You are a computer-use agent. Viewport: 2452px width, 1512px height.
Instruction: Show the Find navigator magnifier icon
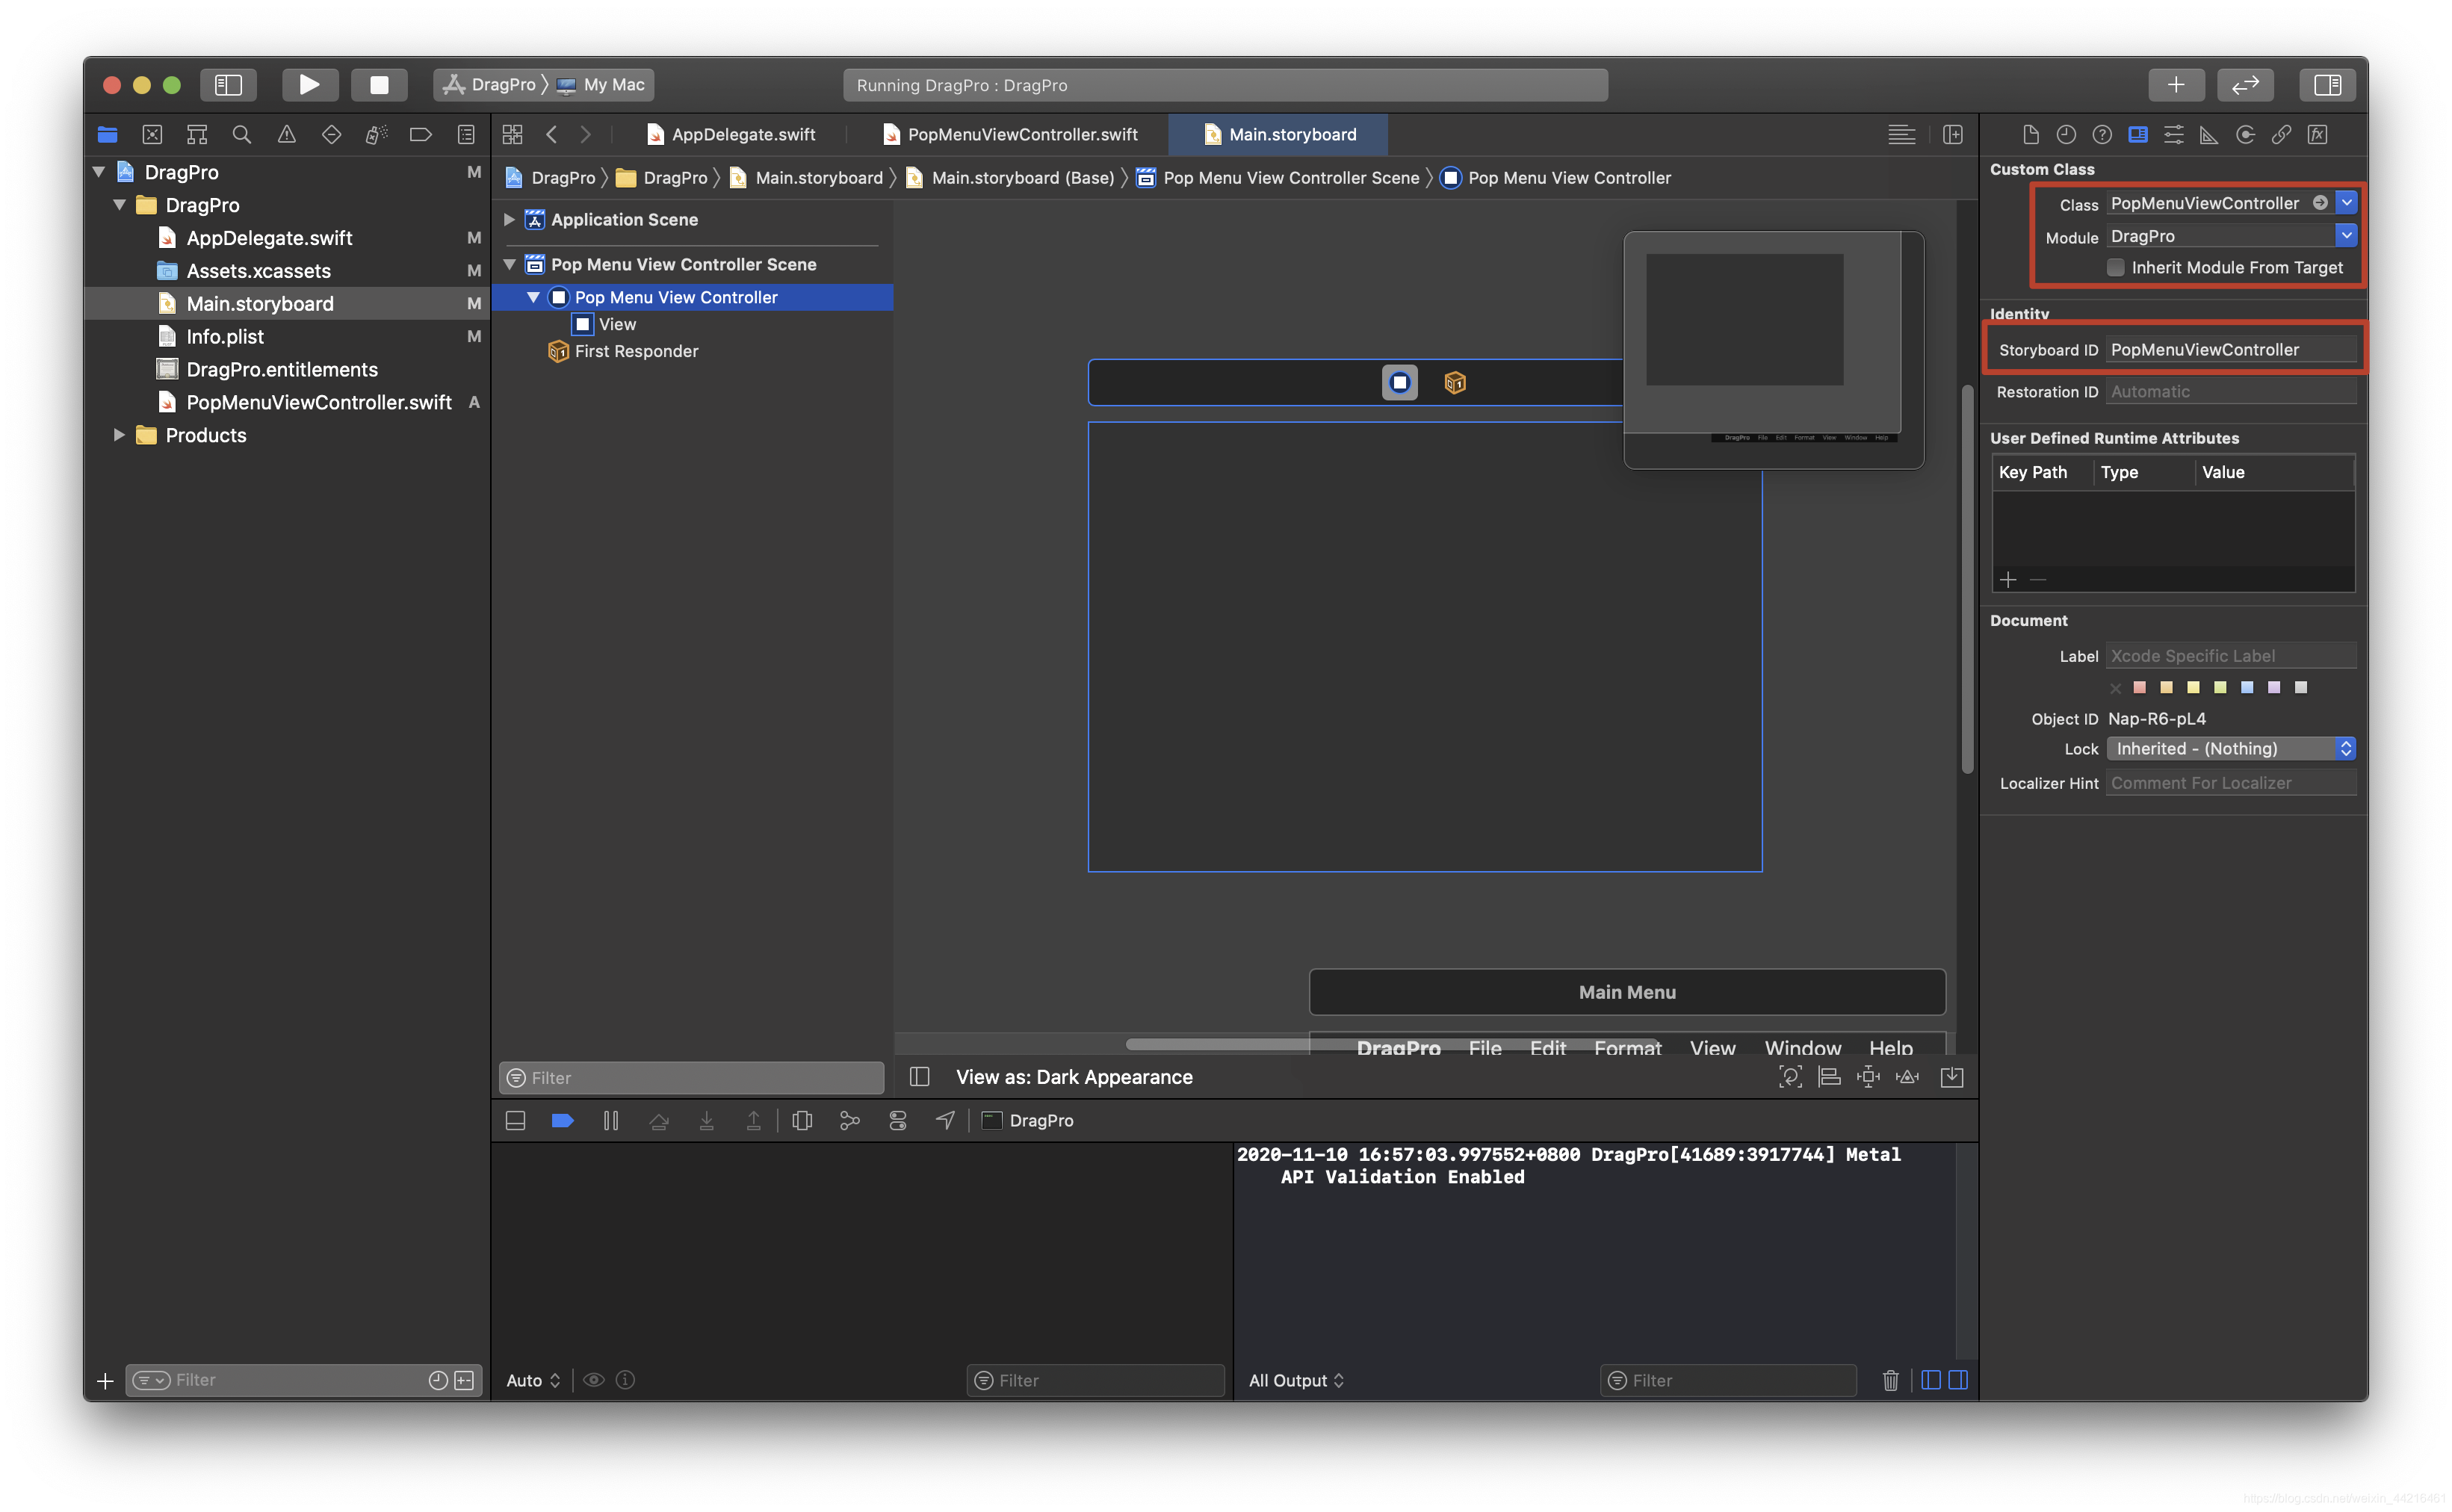click(241, 134)
